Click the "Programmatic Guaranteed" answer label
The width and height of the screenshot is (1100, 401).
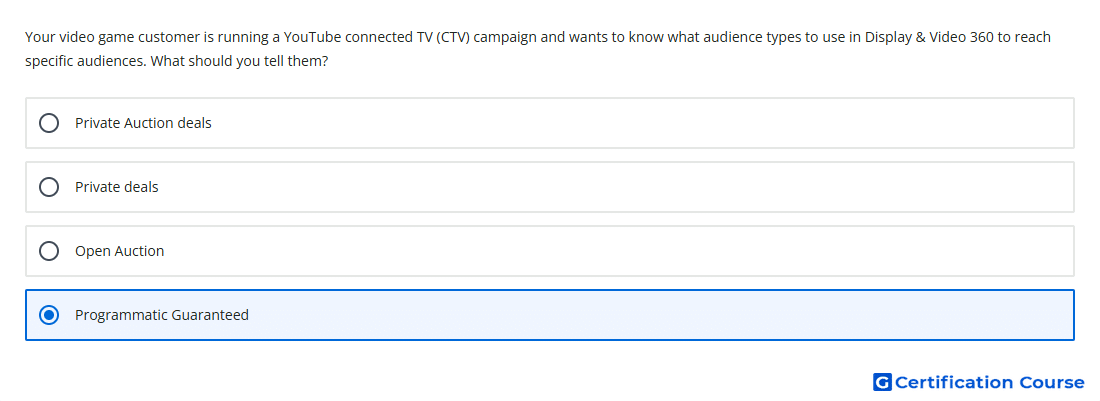pyautogui.click(x=162, y=315)
